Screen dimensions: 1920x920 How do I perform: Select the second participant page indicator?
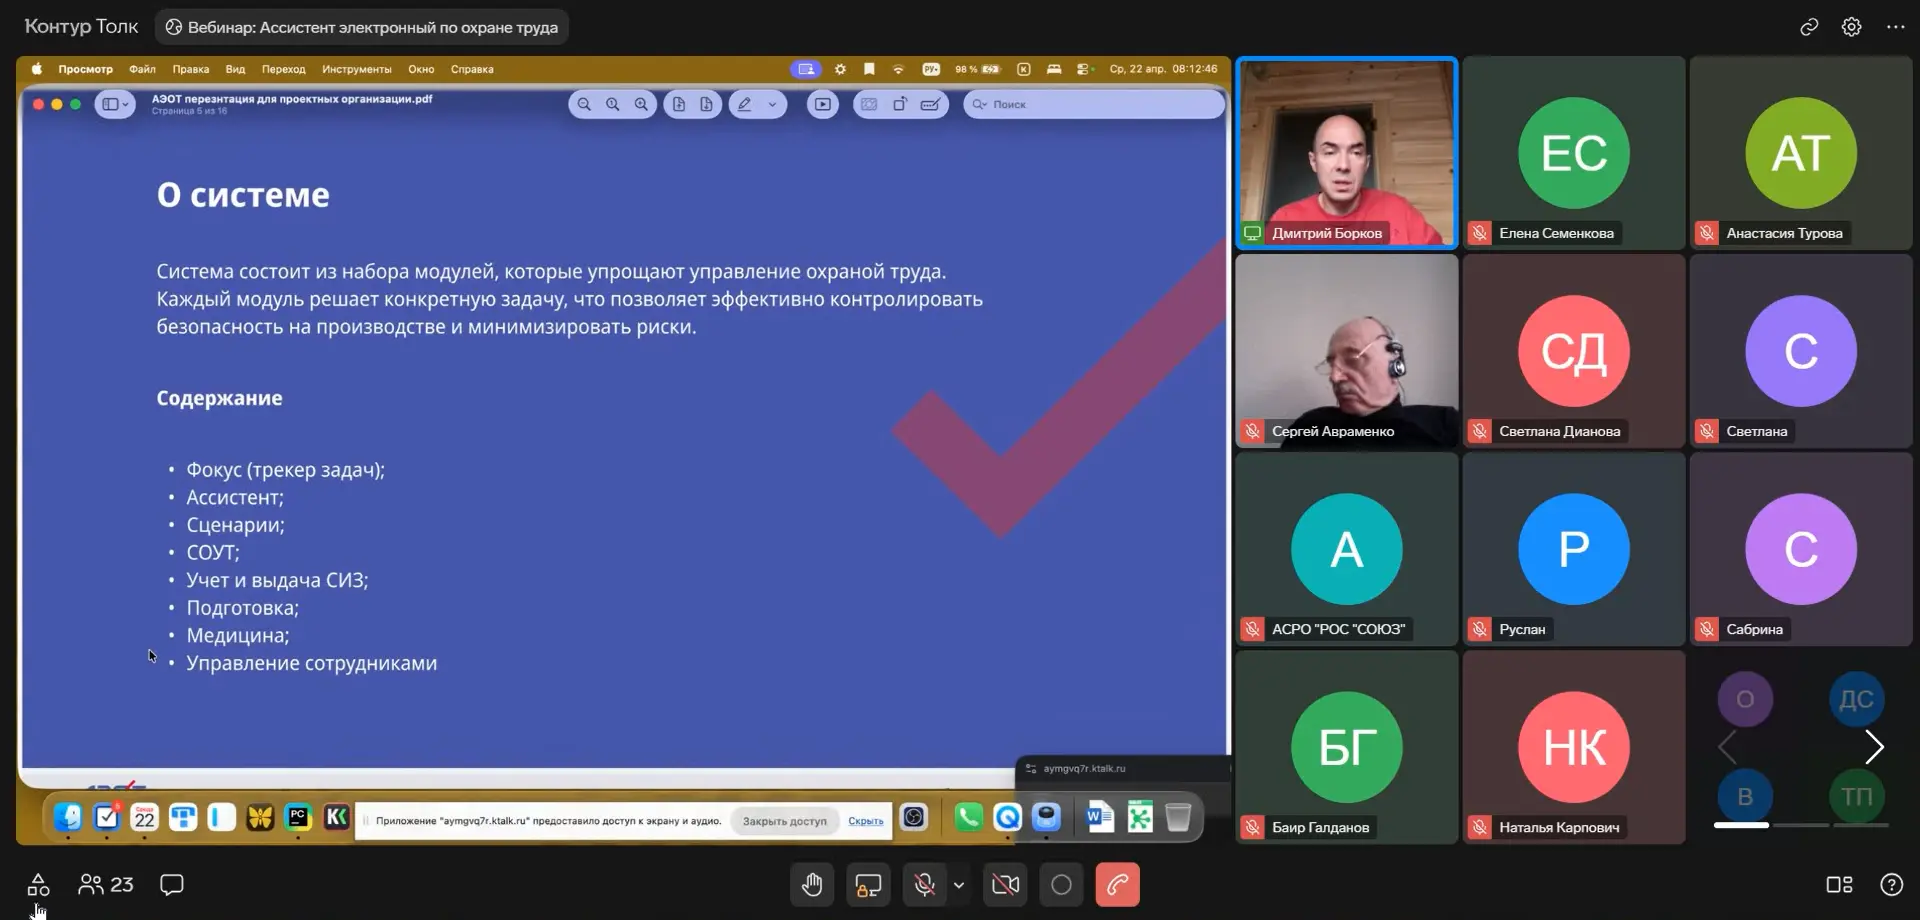click(1800, 825)
